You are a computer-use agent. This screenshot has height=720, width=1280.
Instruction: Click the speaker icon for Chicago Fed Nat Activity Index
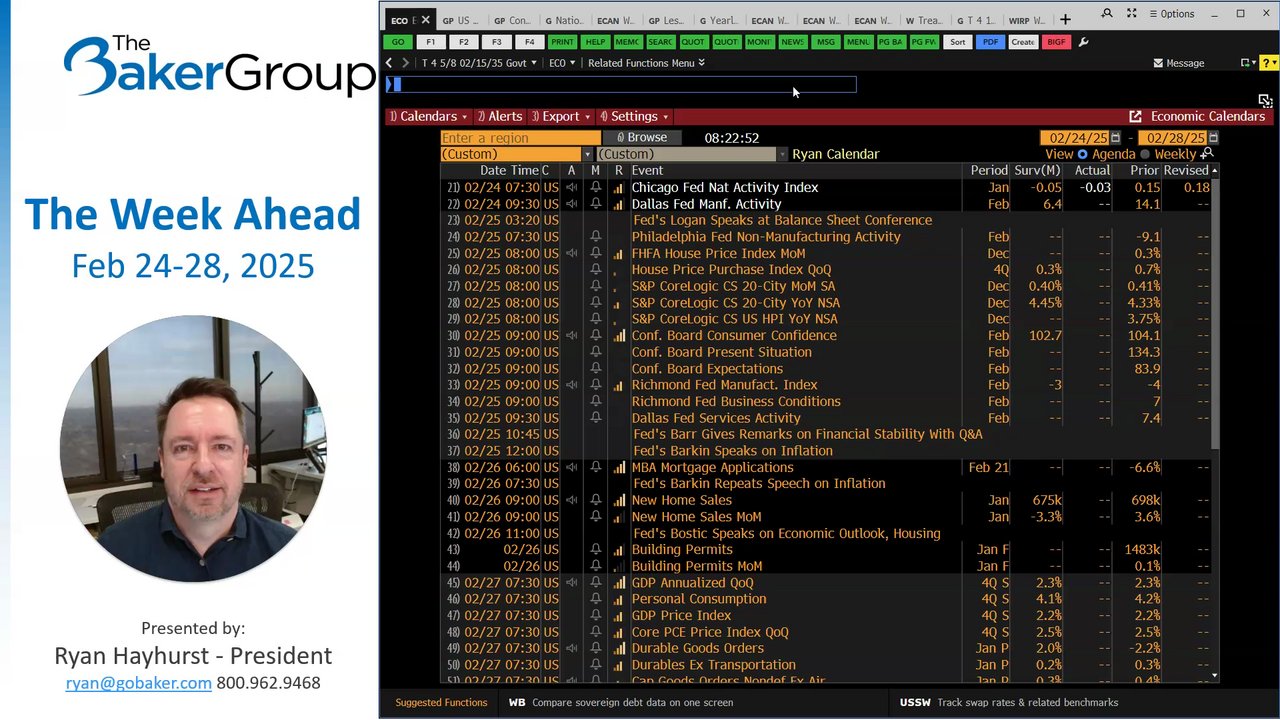coord(572,187)
